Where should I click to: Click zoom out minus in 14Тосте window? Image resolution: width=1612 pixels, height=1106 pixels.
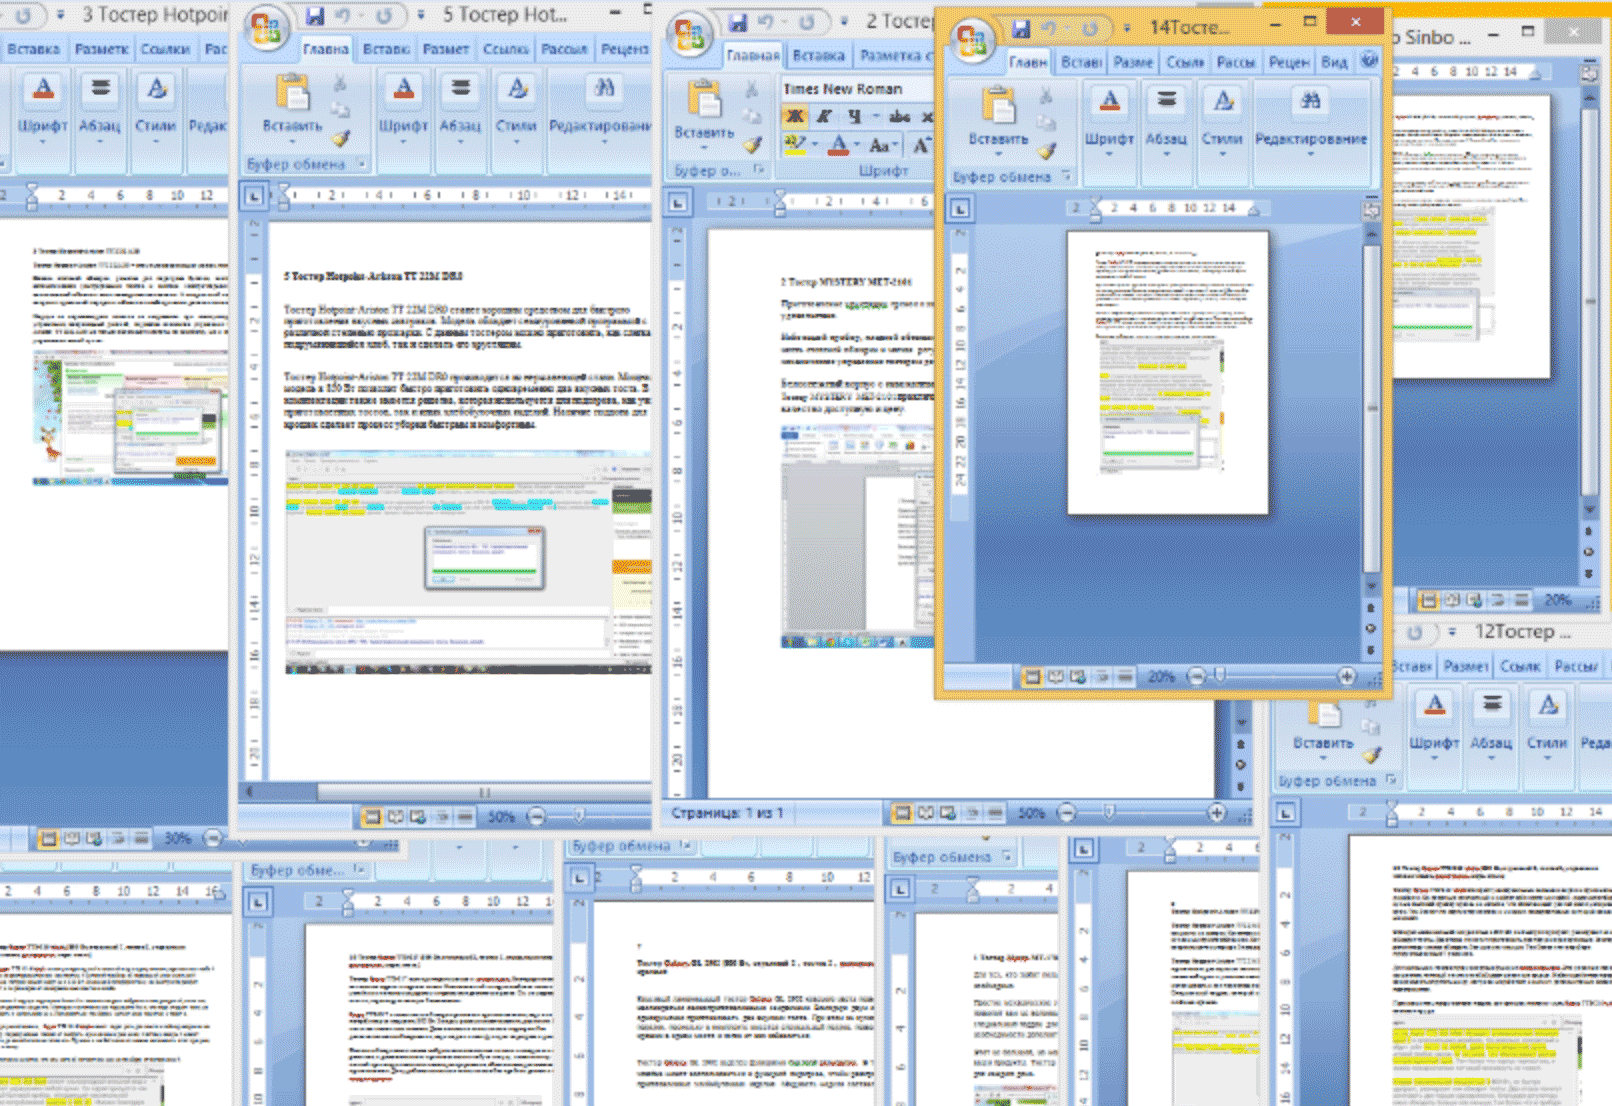pyautogui.click(x=1196, y=677)
